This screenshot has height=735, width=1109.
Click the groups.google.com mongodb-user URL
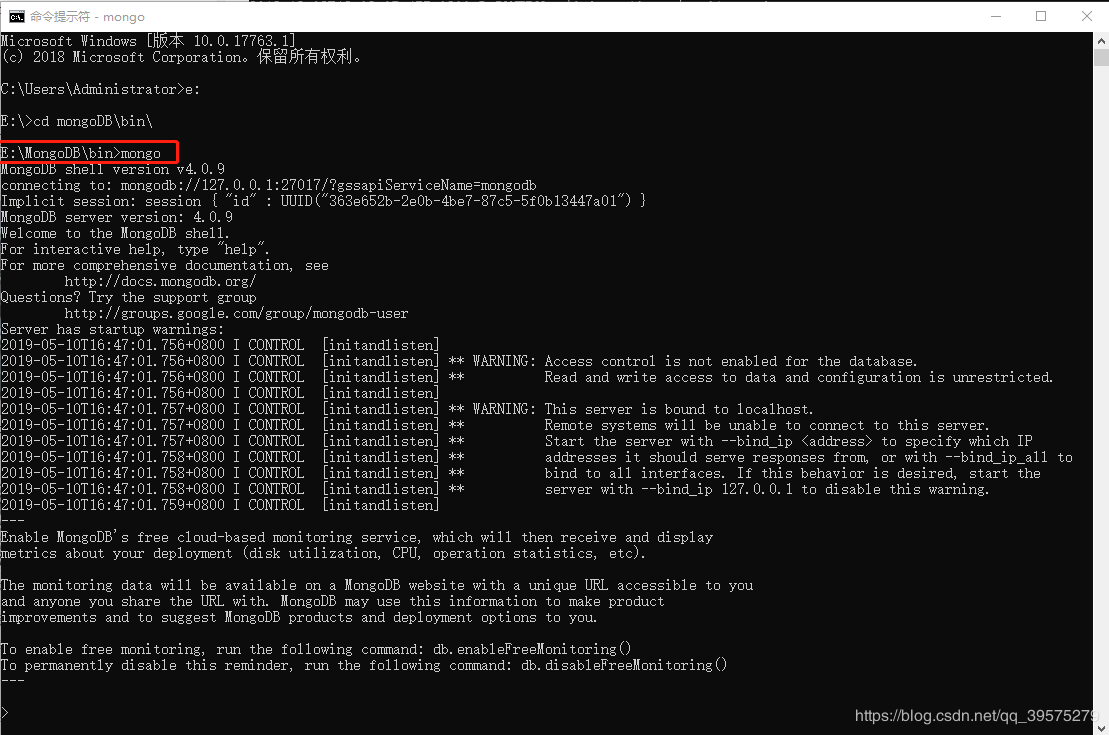coord(236,313)
